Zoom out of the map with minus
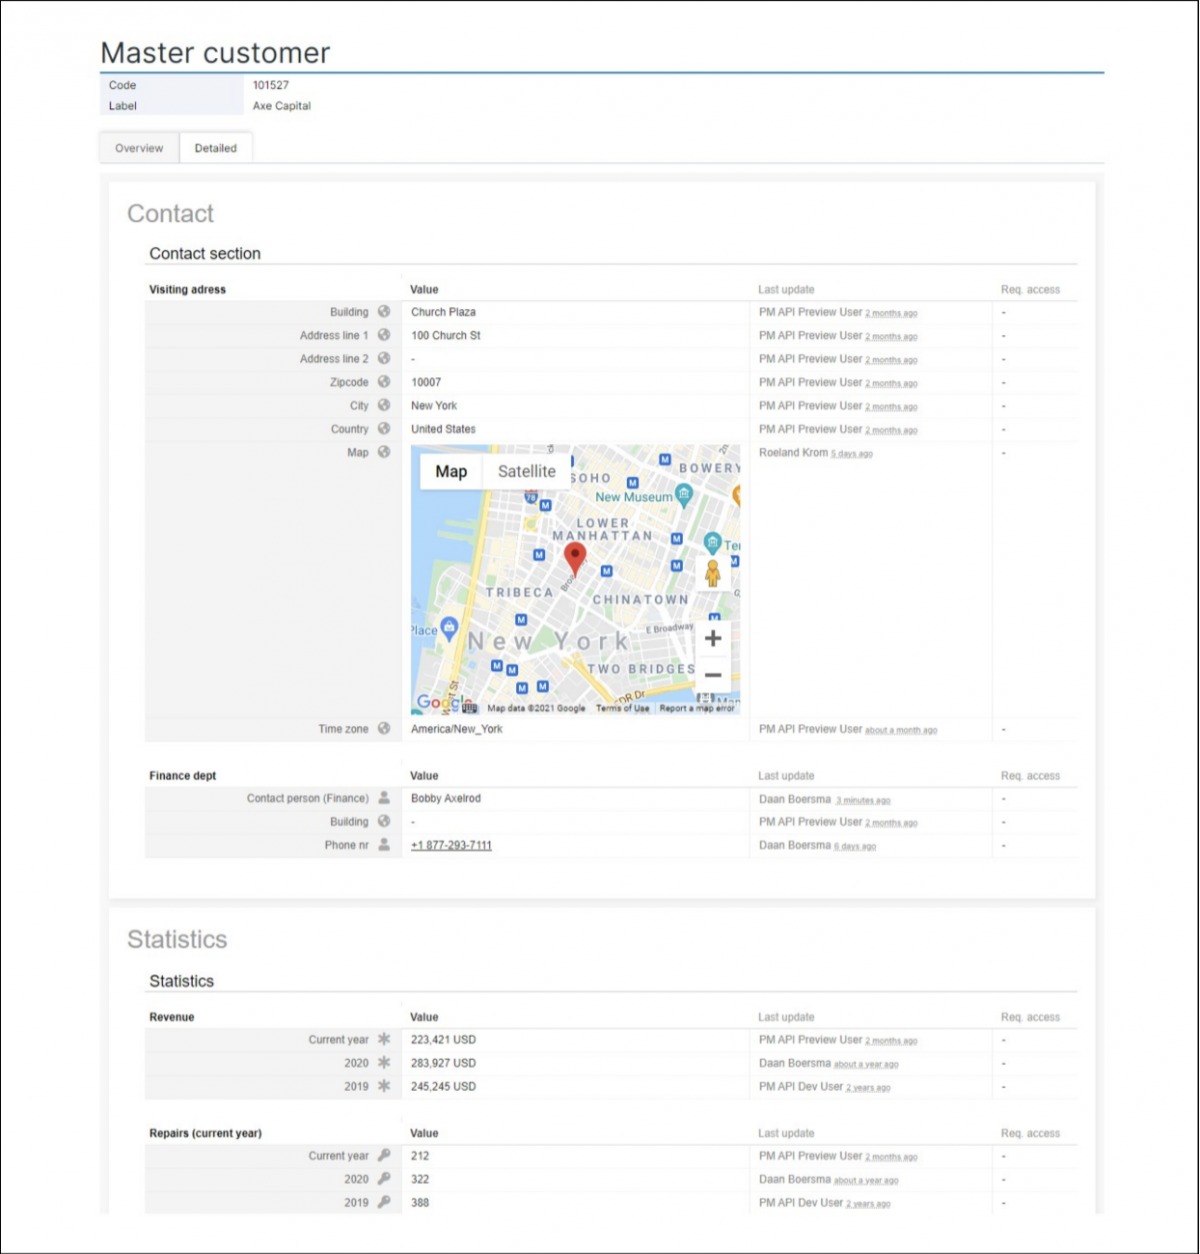 [713, 675]
